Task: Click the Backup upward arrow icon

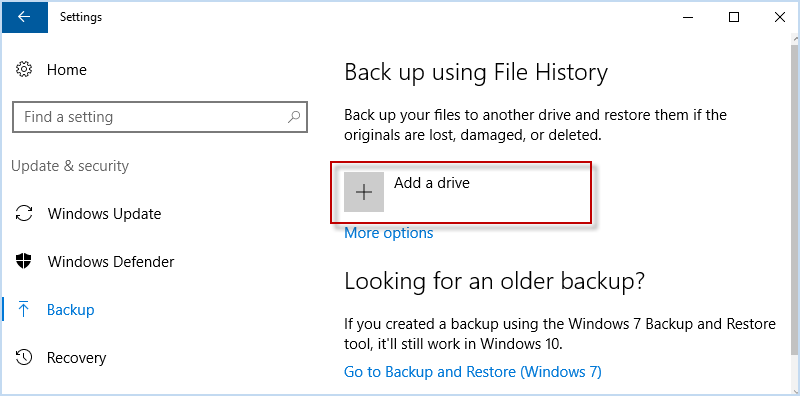Action: pyautogui.click(x=23, y=309)
